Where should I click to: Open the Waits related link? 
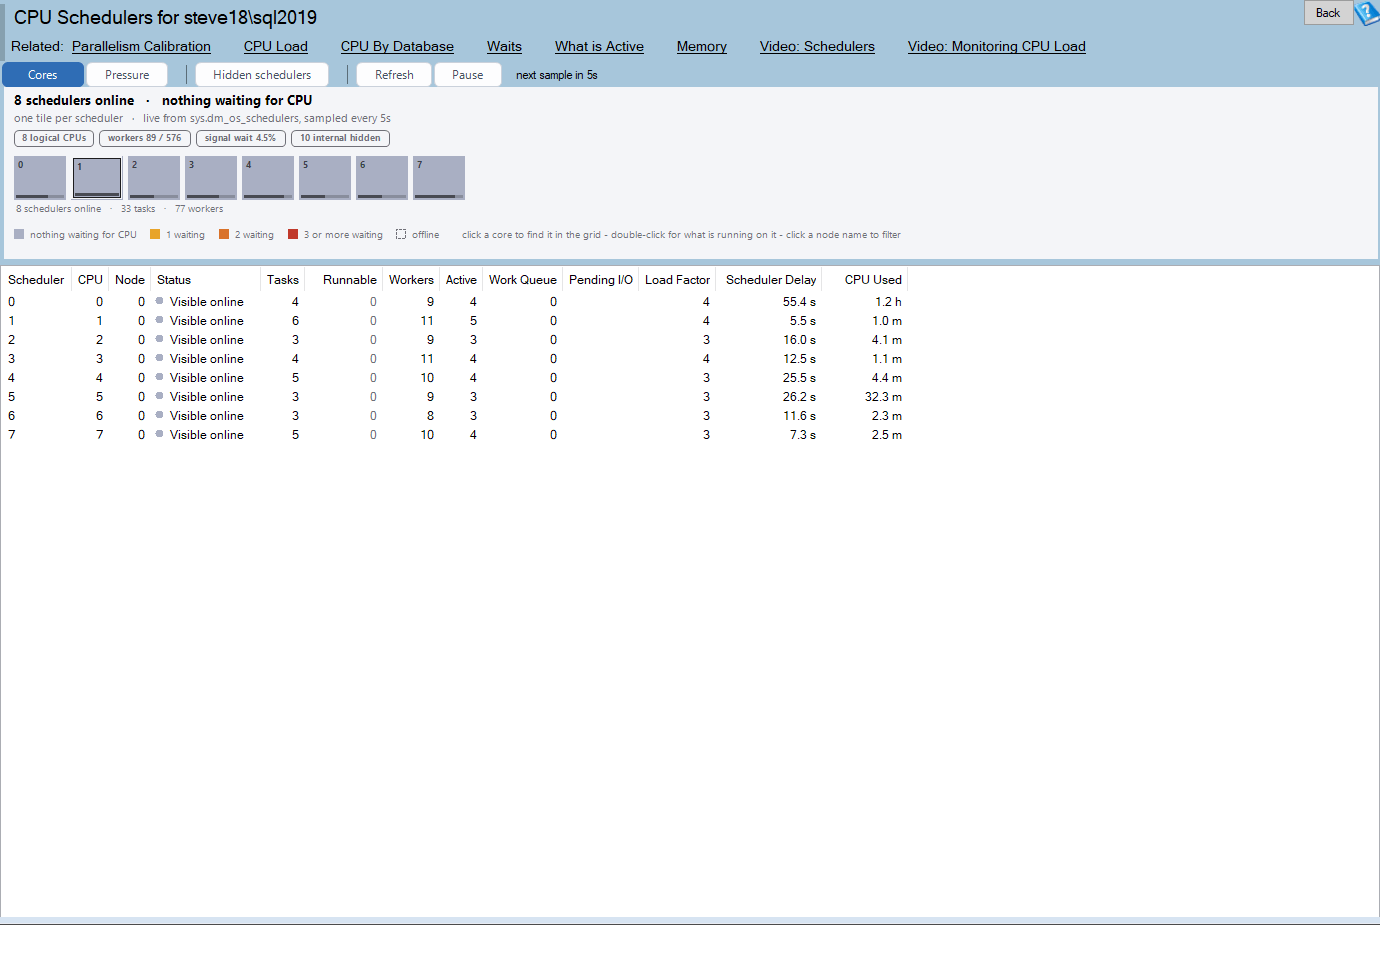click(x=504, y=46)
